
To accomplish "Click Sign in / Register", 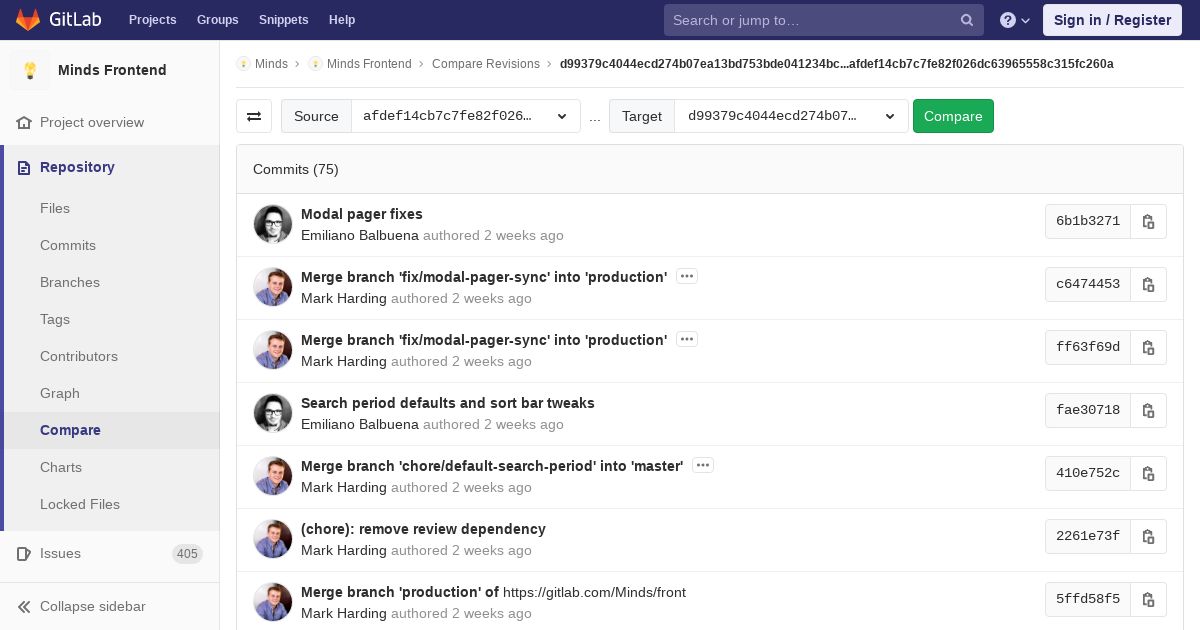I will 1112,20.
